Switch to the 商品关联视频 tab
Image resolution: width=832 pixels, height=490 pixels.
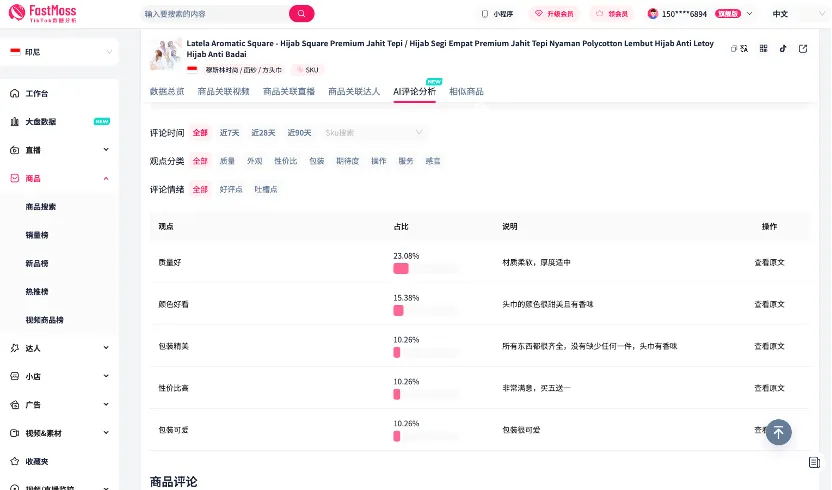223,91
